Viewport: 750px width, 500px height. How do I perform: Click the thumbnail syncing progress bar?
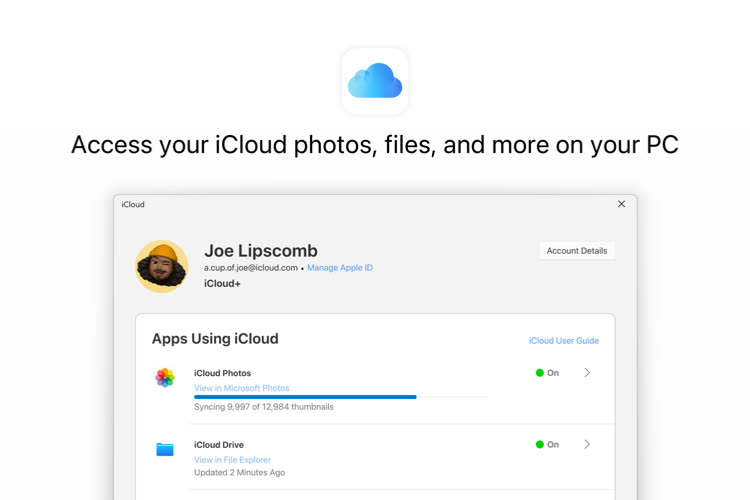341,397
